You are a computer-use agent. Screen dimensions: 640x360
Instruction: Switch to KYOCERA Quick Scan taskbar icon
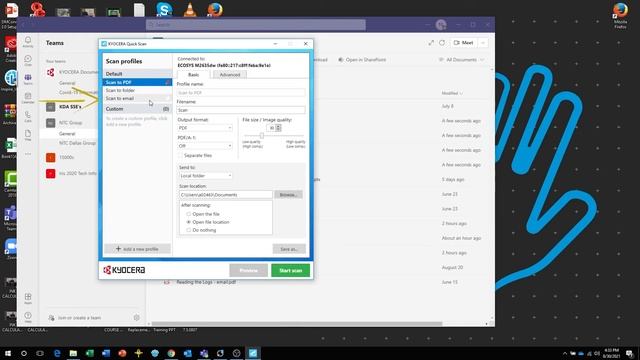[x=253, y=353]
